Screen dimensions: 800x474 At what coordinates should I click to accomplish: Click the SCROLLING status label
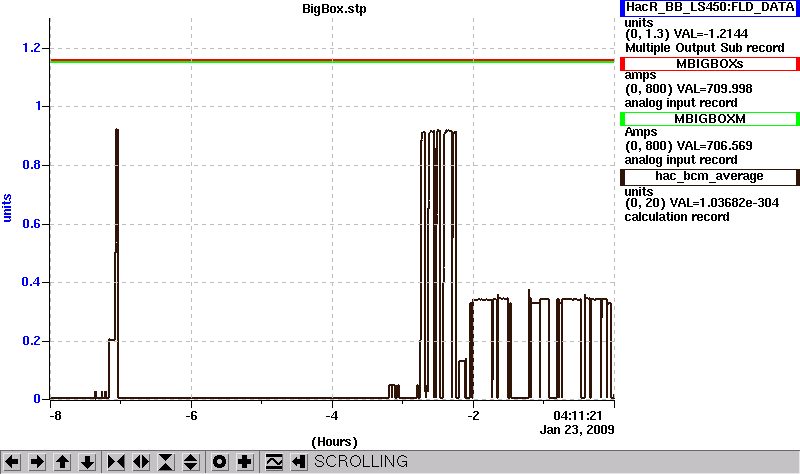(361, 461)
